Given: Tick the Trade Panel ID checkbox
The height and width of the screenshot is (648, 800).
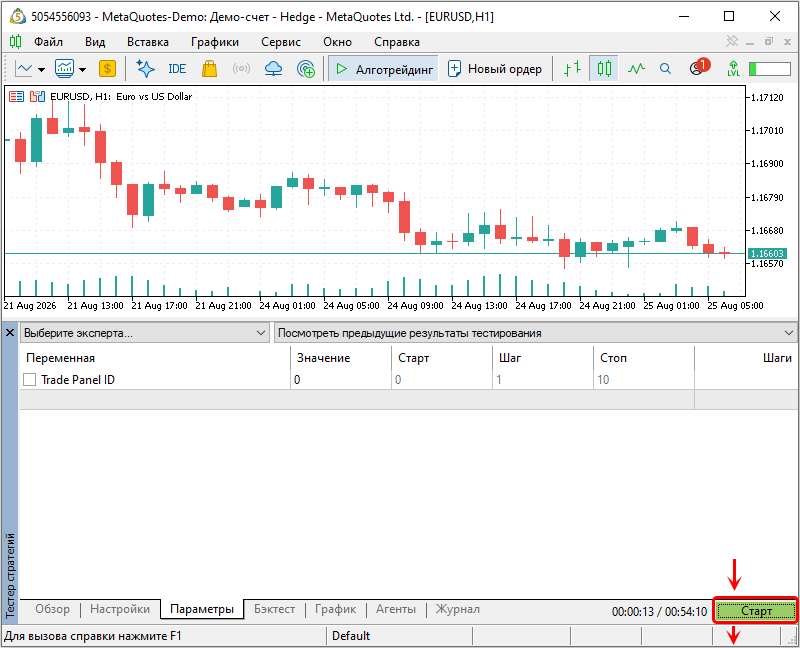Looking at the screenshot, I should 30,380.
